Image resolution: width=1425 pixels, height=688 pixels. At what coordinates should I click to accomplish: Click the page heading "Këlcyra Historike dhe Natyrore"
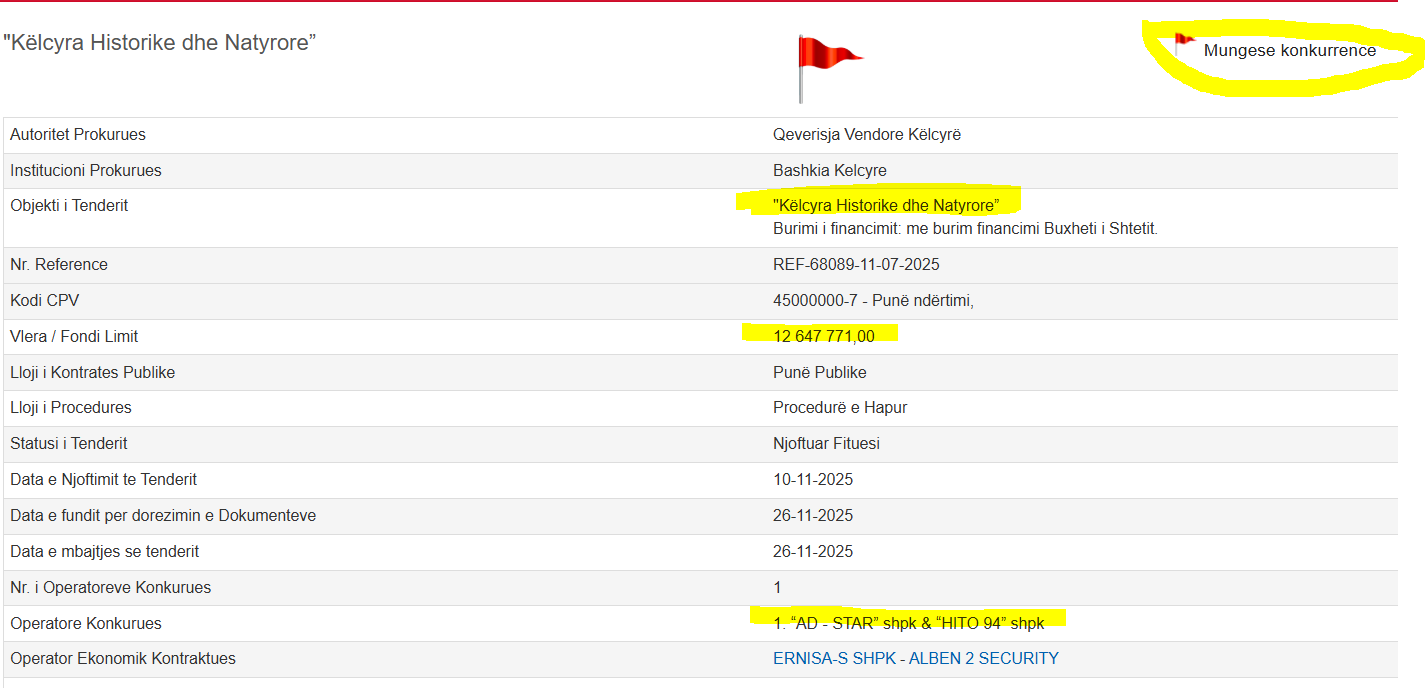tap(160, 43)
